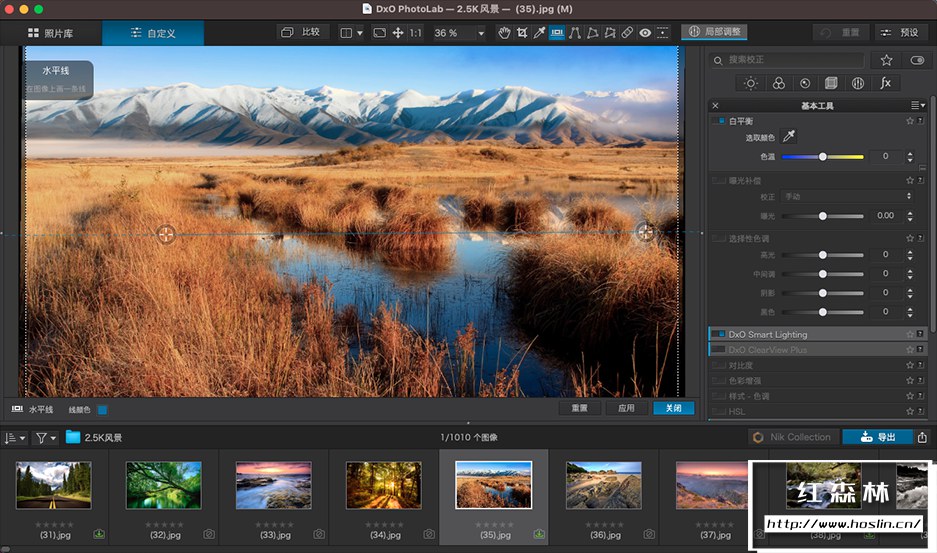Step the 曝光 value stepper
937x553 pixels.
[910, 216]
